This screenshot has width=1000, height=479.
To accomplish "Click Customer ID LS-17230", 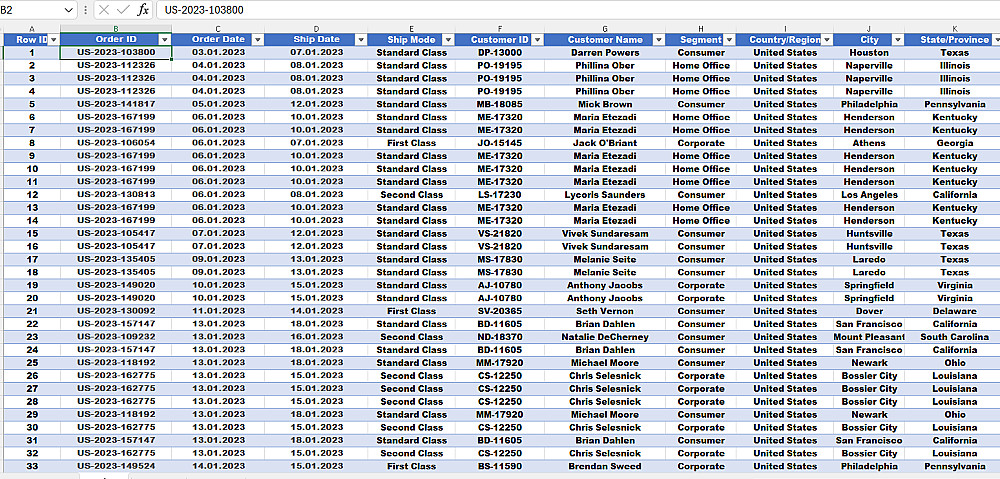I will point(500,195).
